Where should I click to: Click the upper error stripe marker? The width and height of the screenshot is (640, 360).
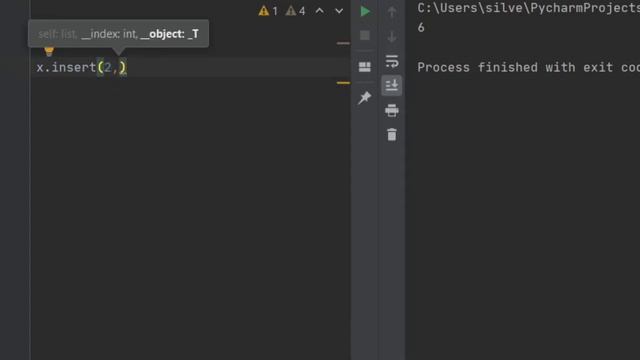tap(343, 43)
